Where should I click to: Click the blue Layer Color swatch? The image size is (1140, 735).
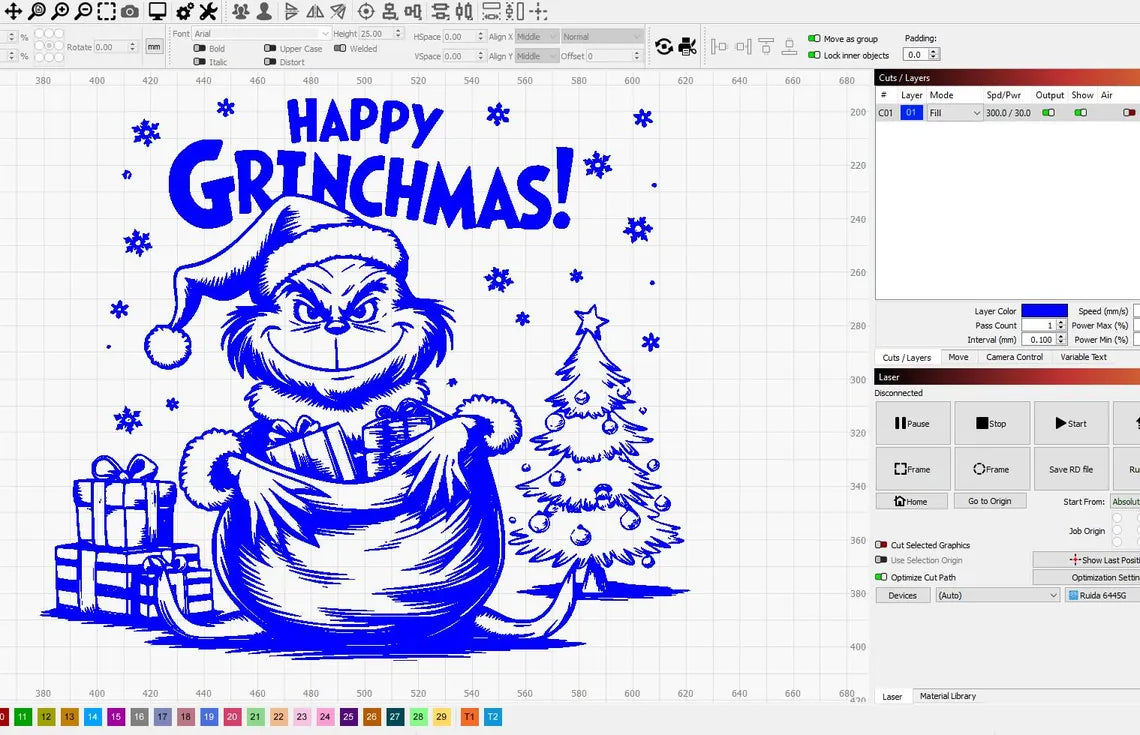(x=1044, y=311)
